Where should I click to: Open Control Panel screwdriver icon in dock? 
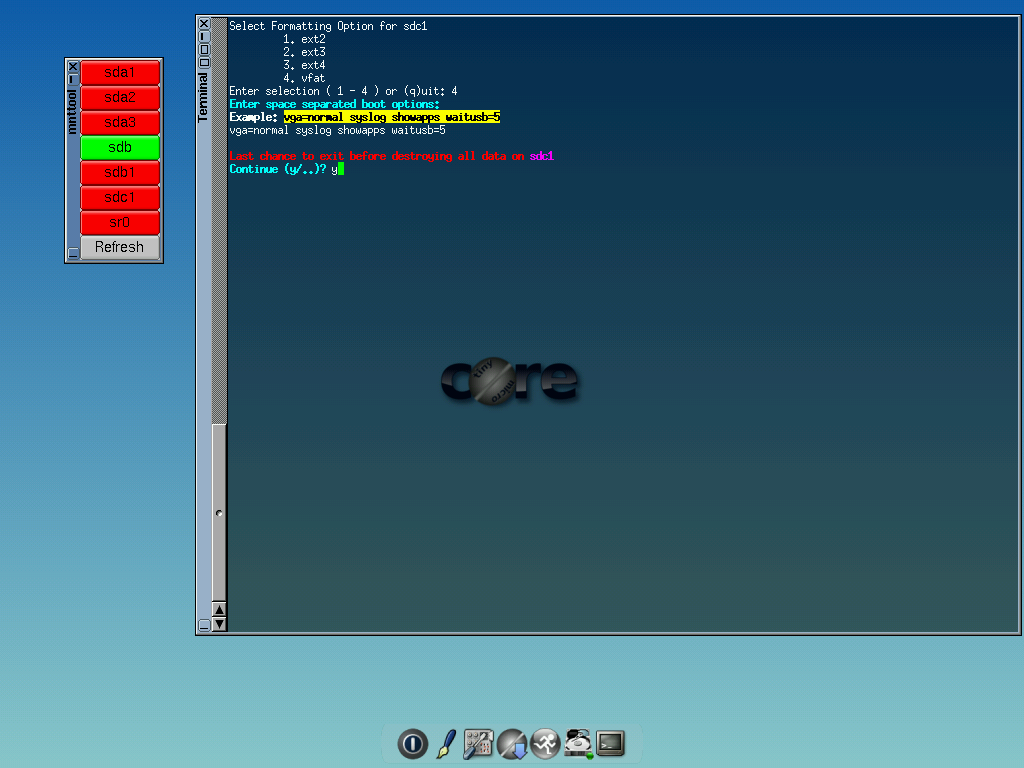[x=478, y=744]
